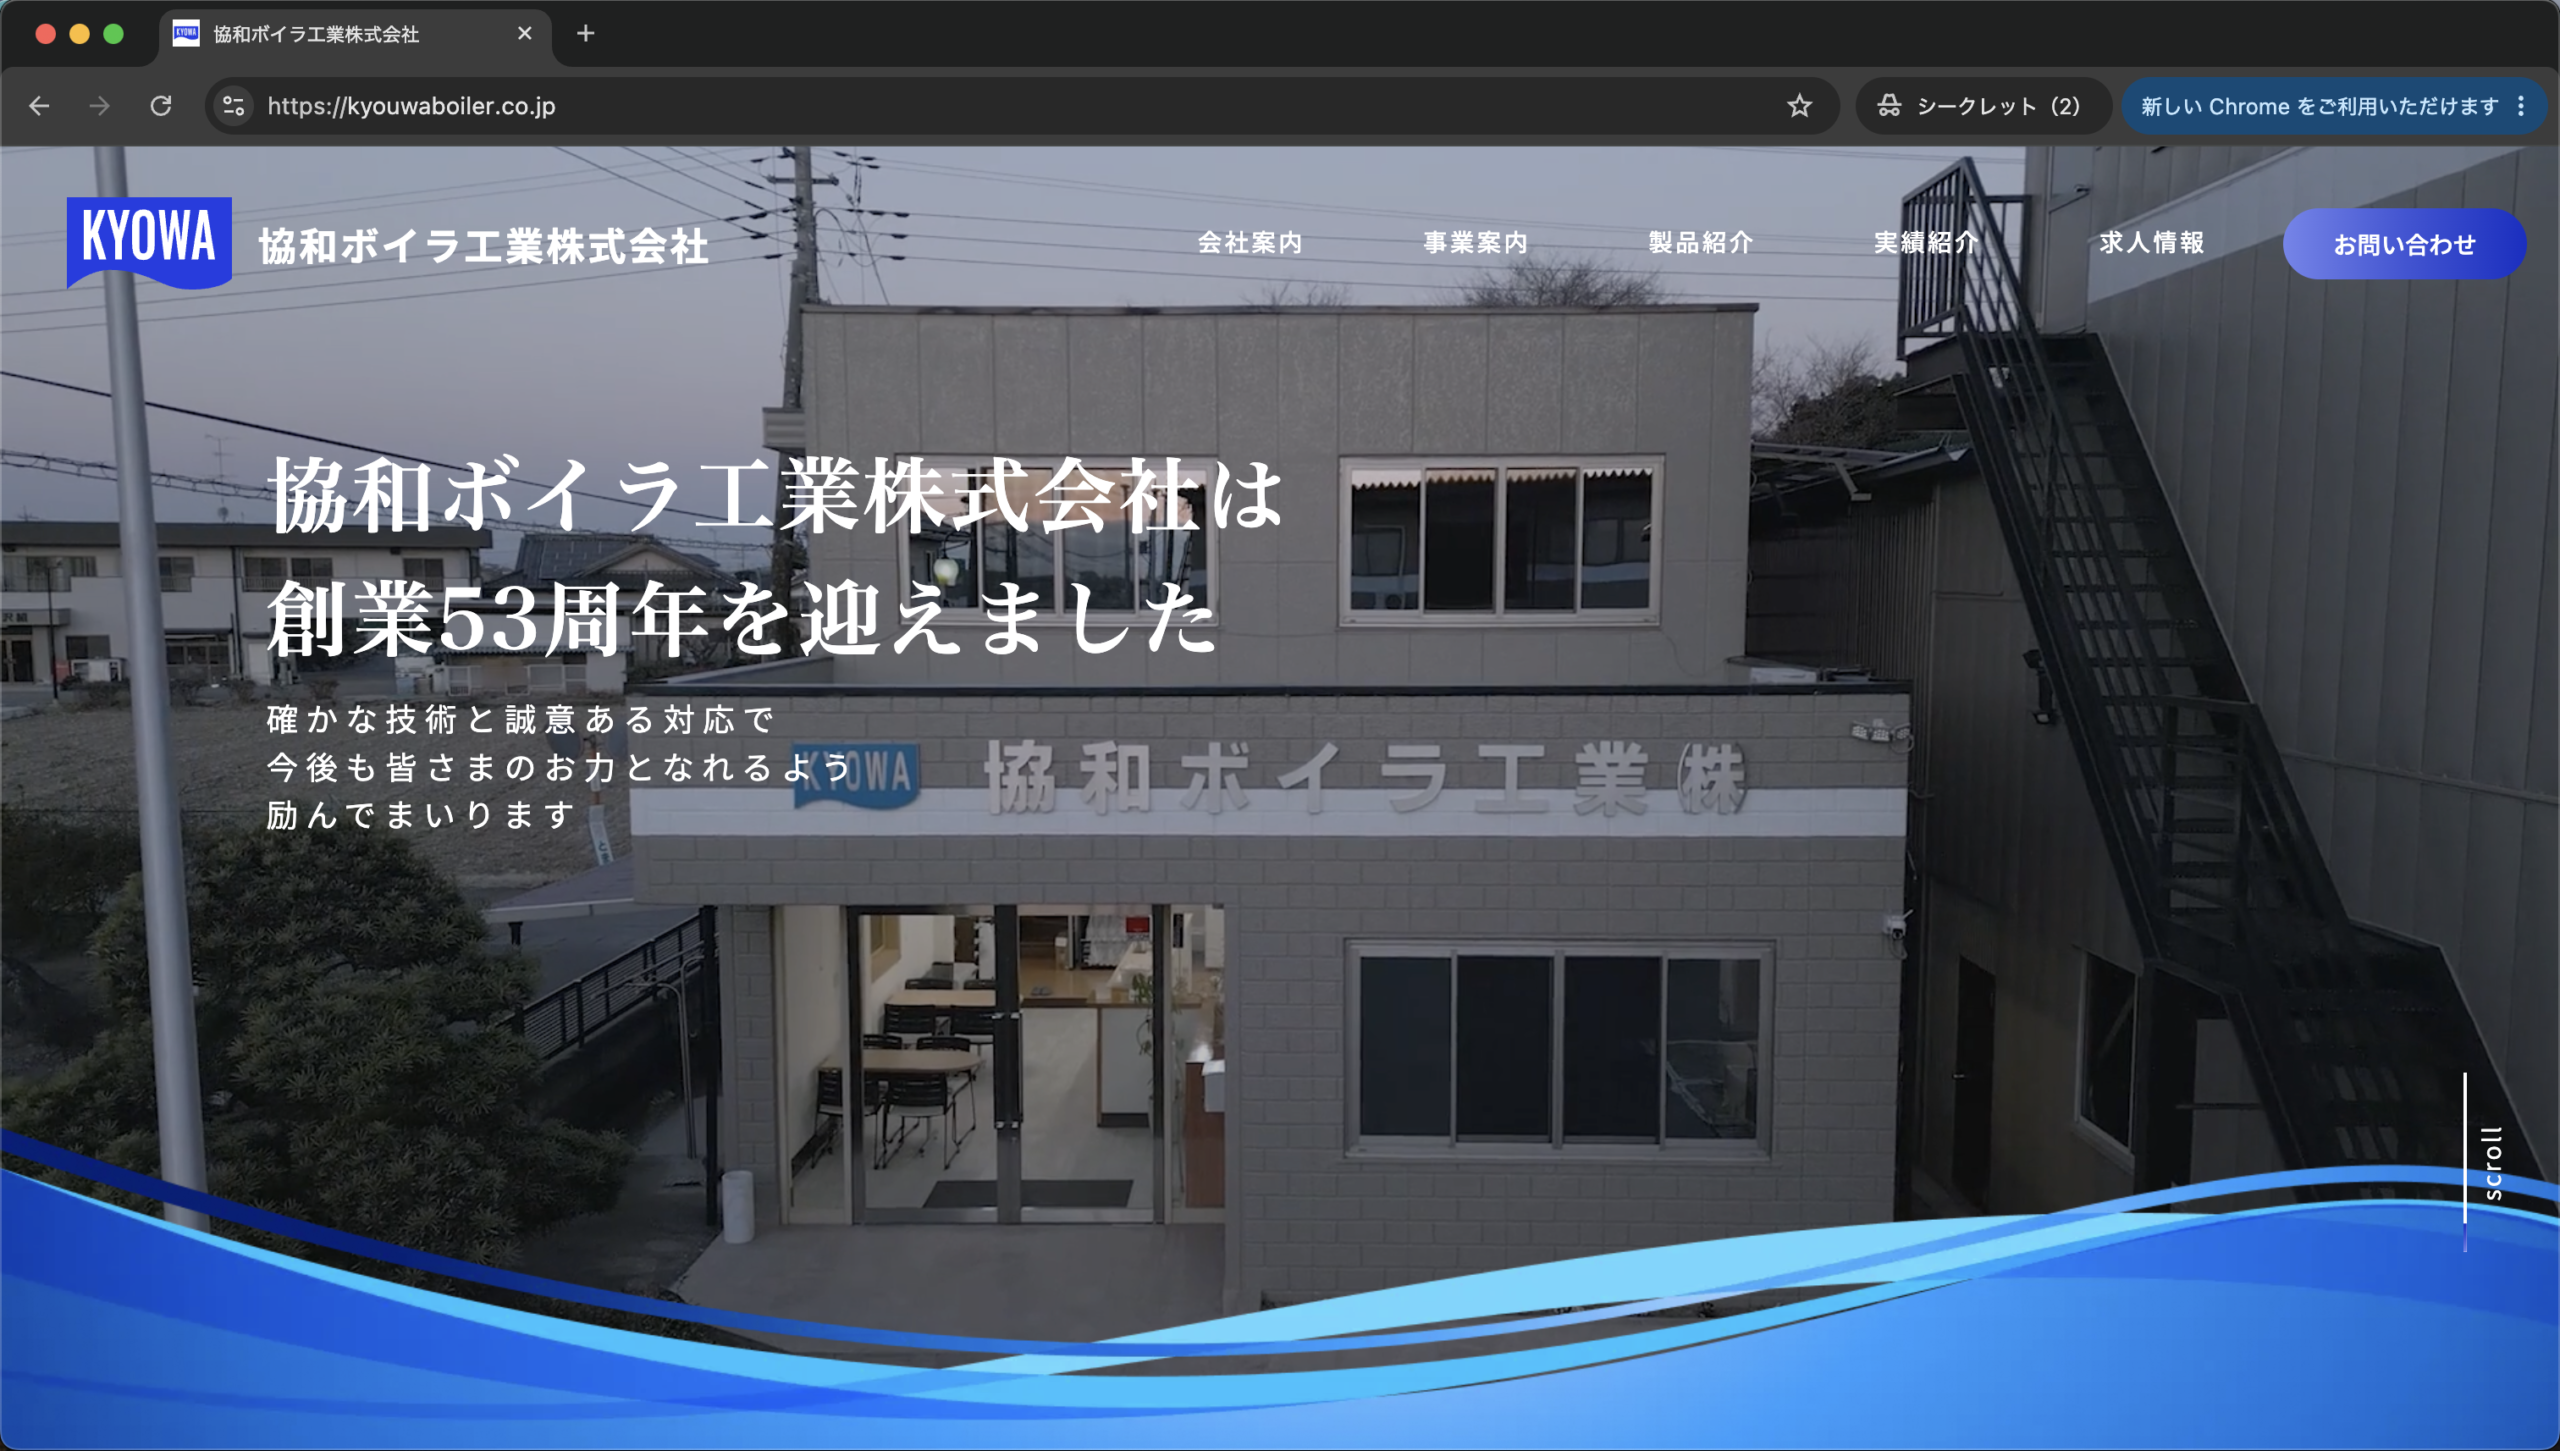Click the 協和ボイラ工業株式会社 header title

(x=484, y=246)
